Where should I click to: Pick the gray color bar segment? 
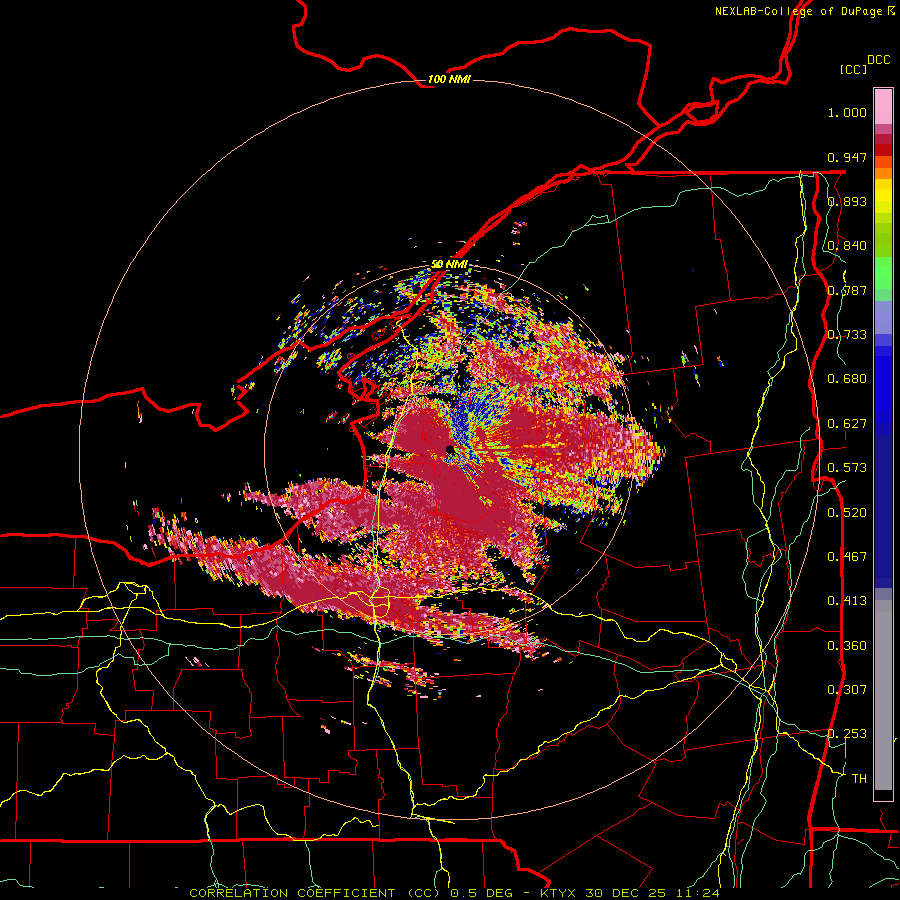tap(883, 696)
